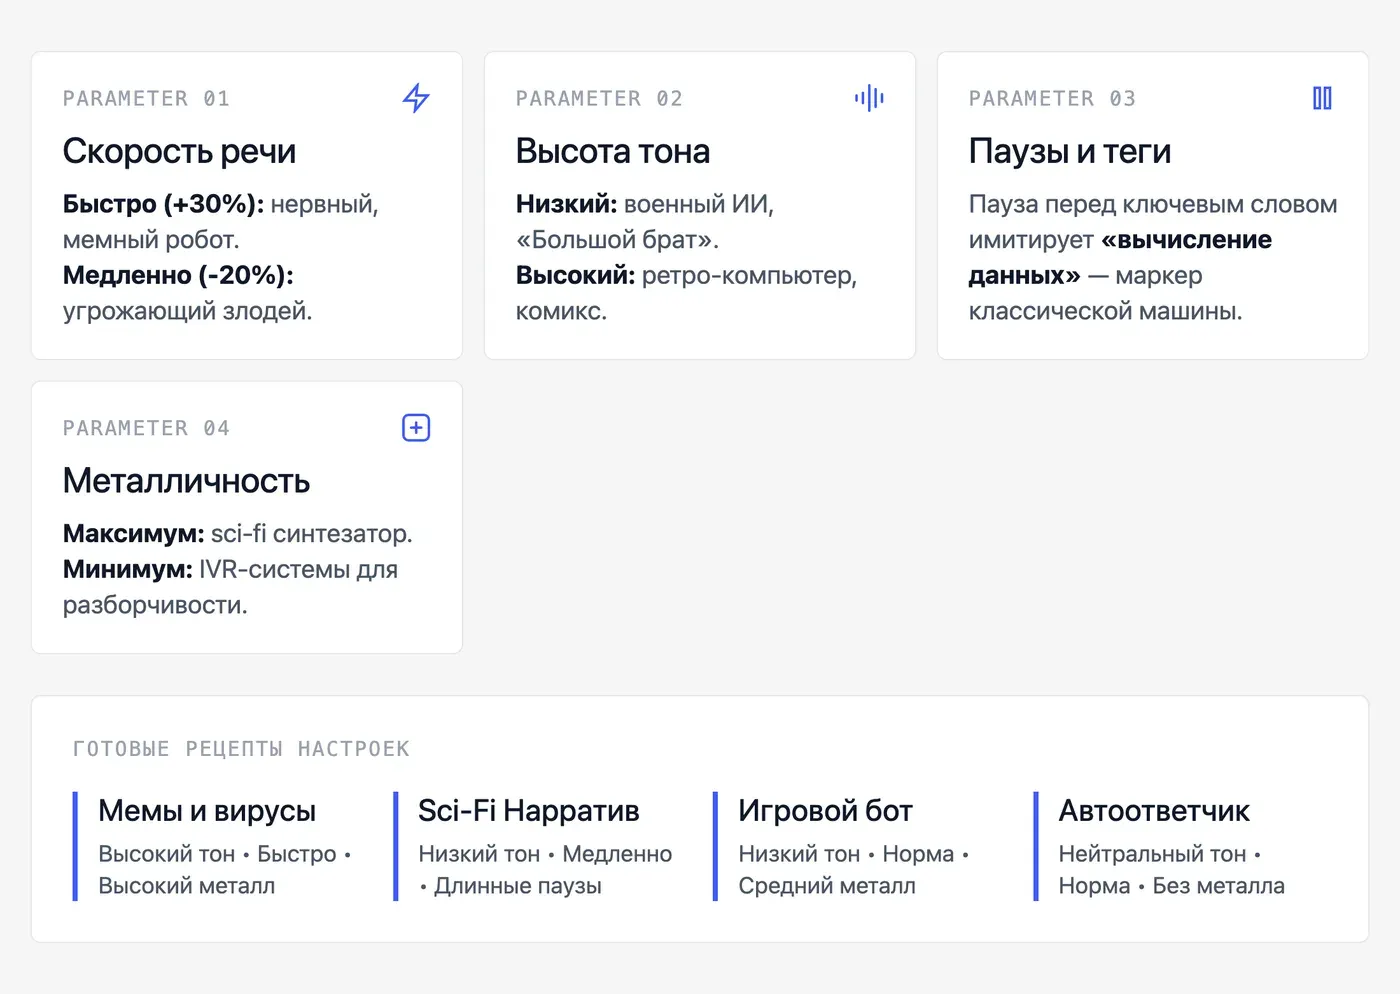Select the 'Высота тона' heading

click(613, 151)
